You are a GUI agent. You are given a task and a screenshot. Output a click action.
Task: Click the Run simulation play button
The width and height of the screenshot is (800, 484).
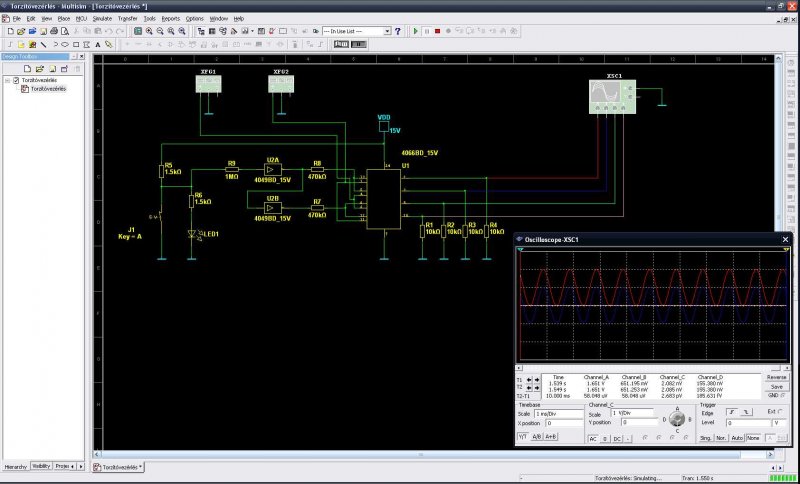416,31
